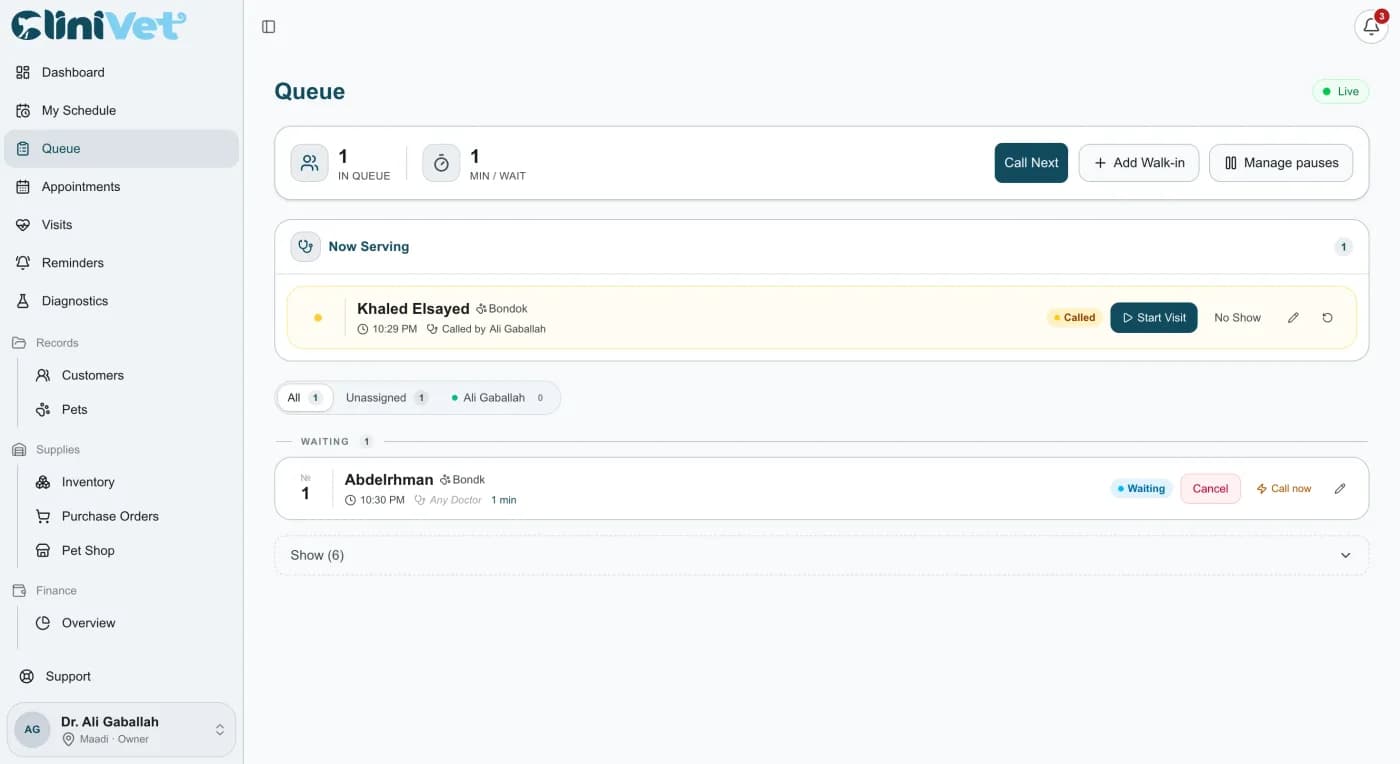Viewport: 1400px width, 764px height.
Task: Click the Live status indicator
Action: (x=1340, y=92)
